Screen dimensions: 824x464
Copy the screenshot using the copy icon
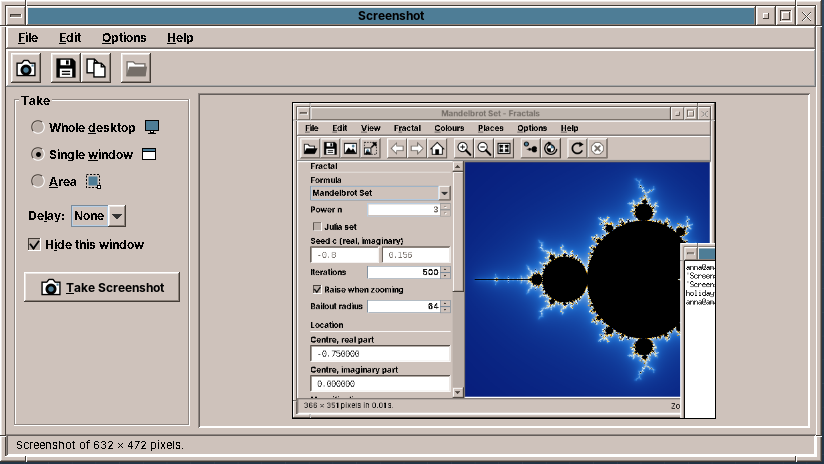(96, 68)
